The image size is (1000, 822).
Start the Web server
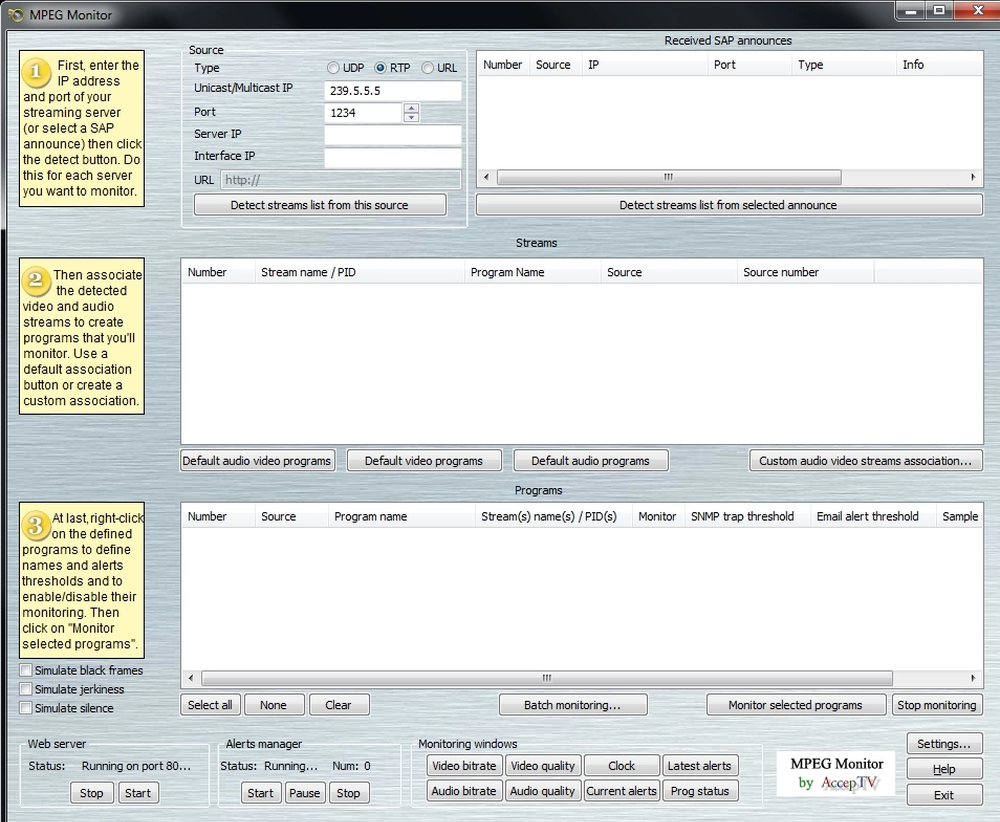coord(138,793)
